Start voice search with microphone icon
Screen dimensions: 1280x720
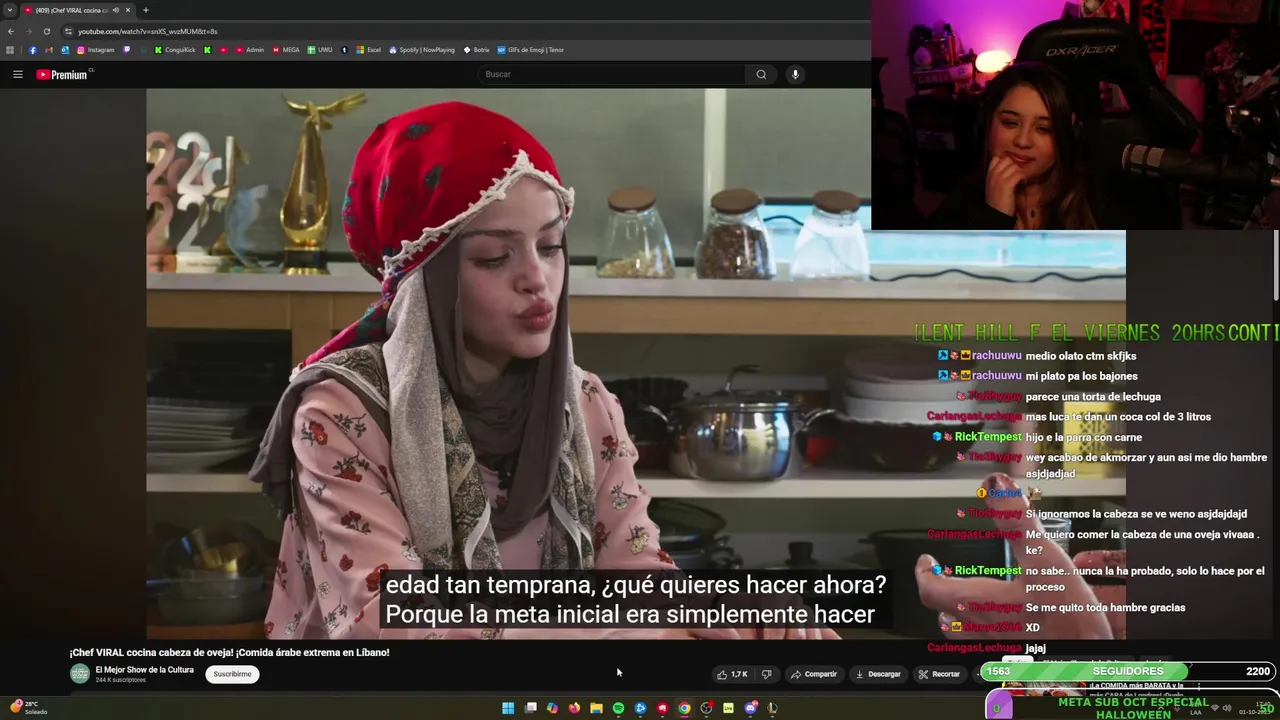[x=795, y=74]
